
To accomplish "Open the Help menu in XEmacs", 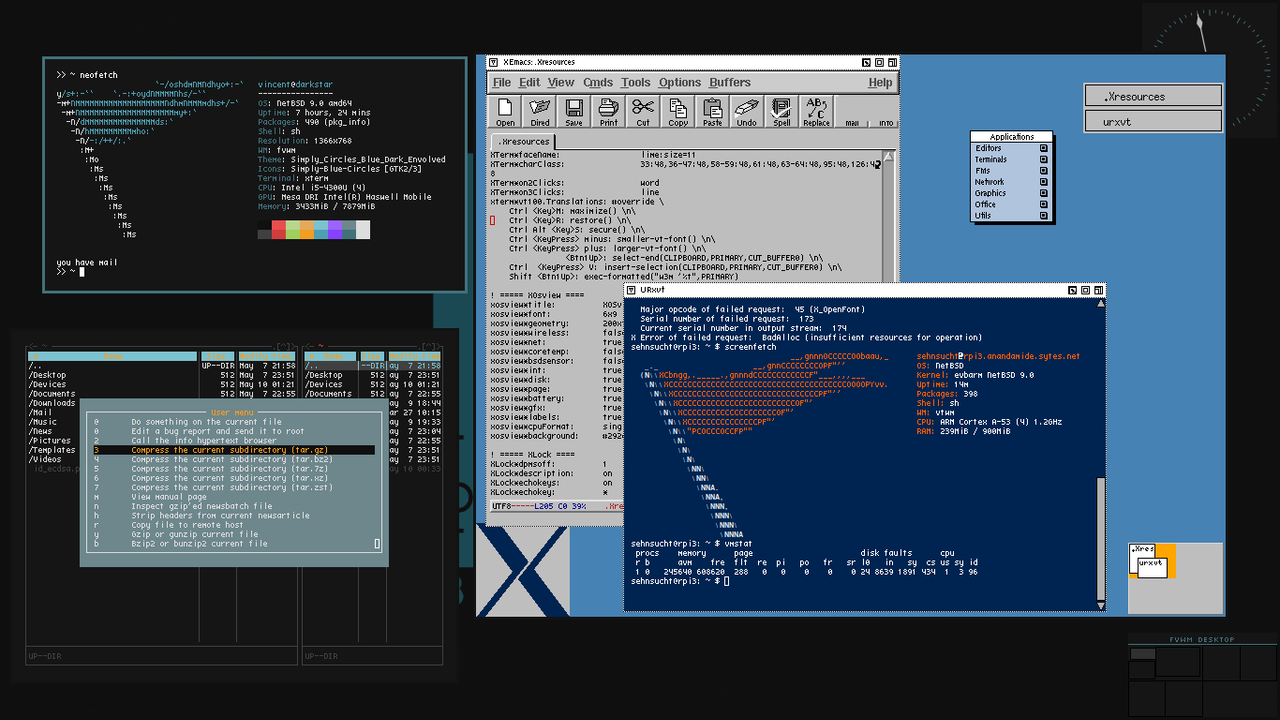I will 880,83.
